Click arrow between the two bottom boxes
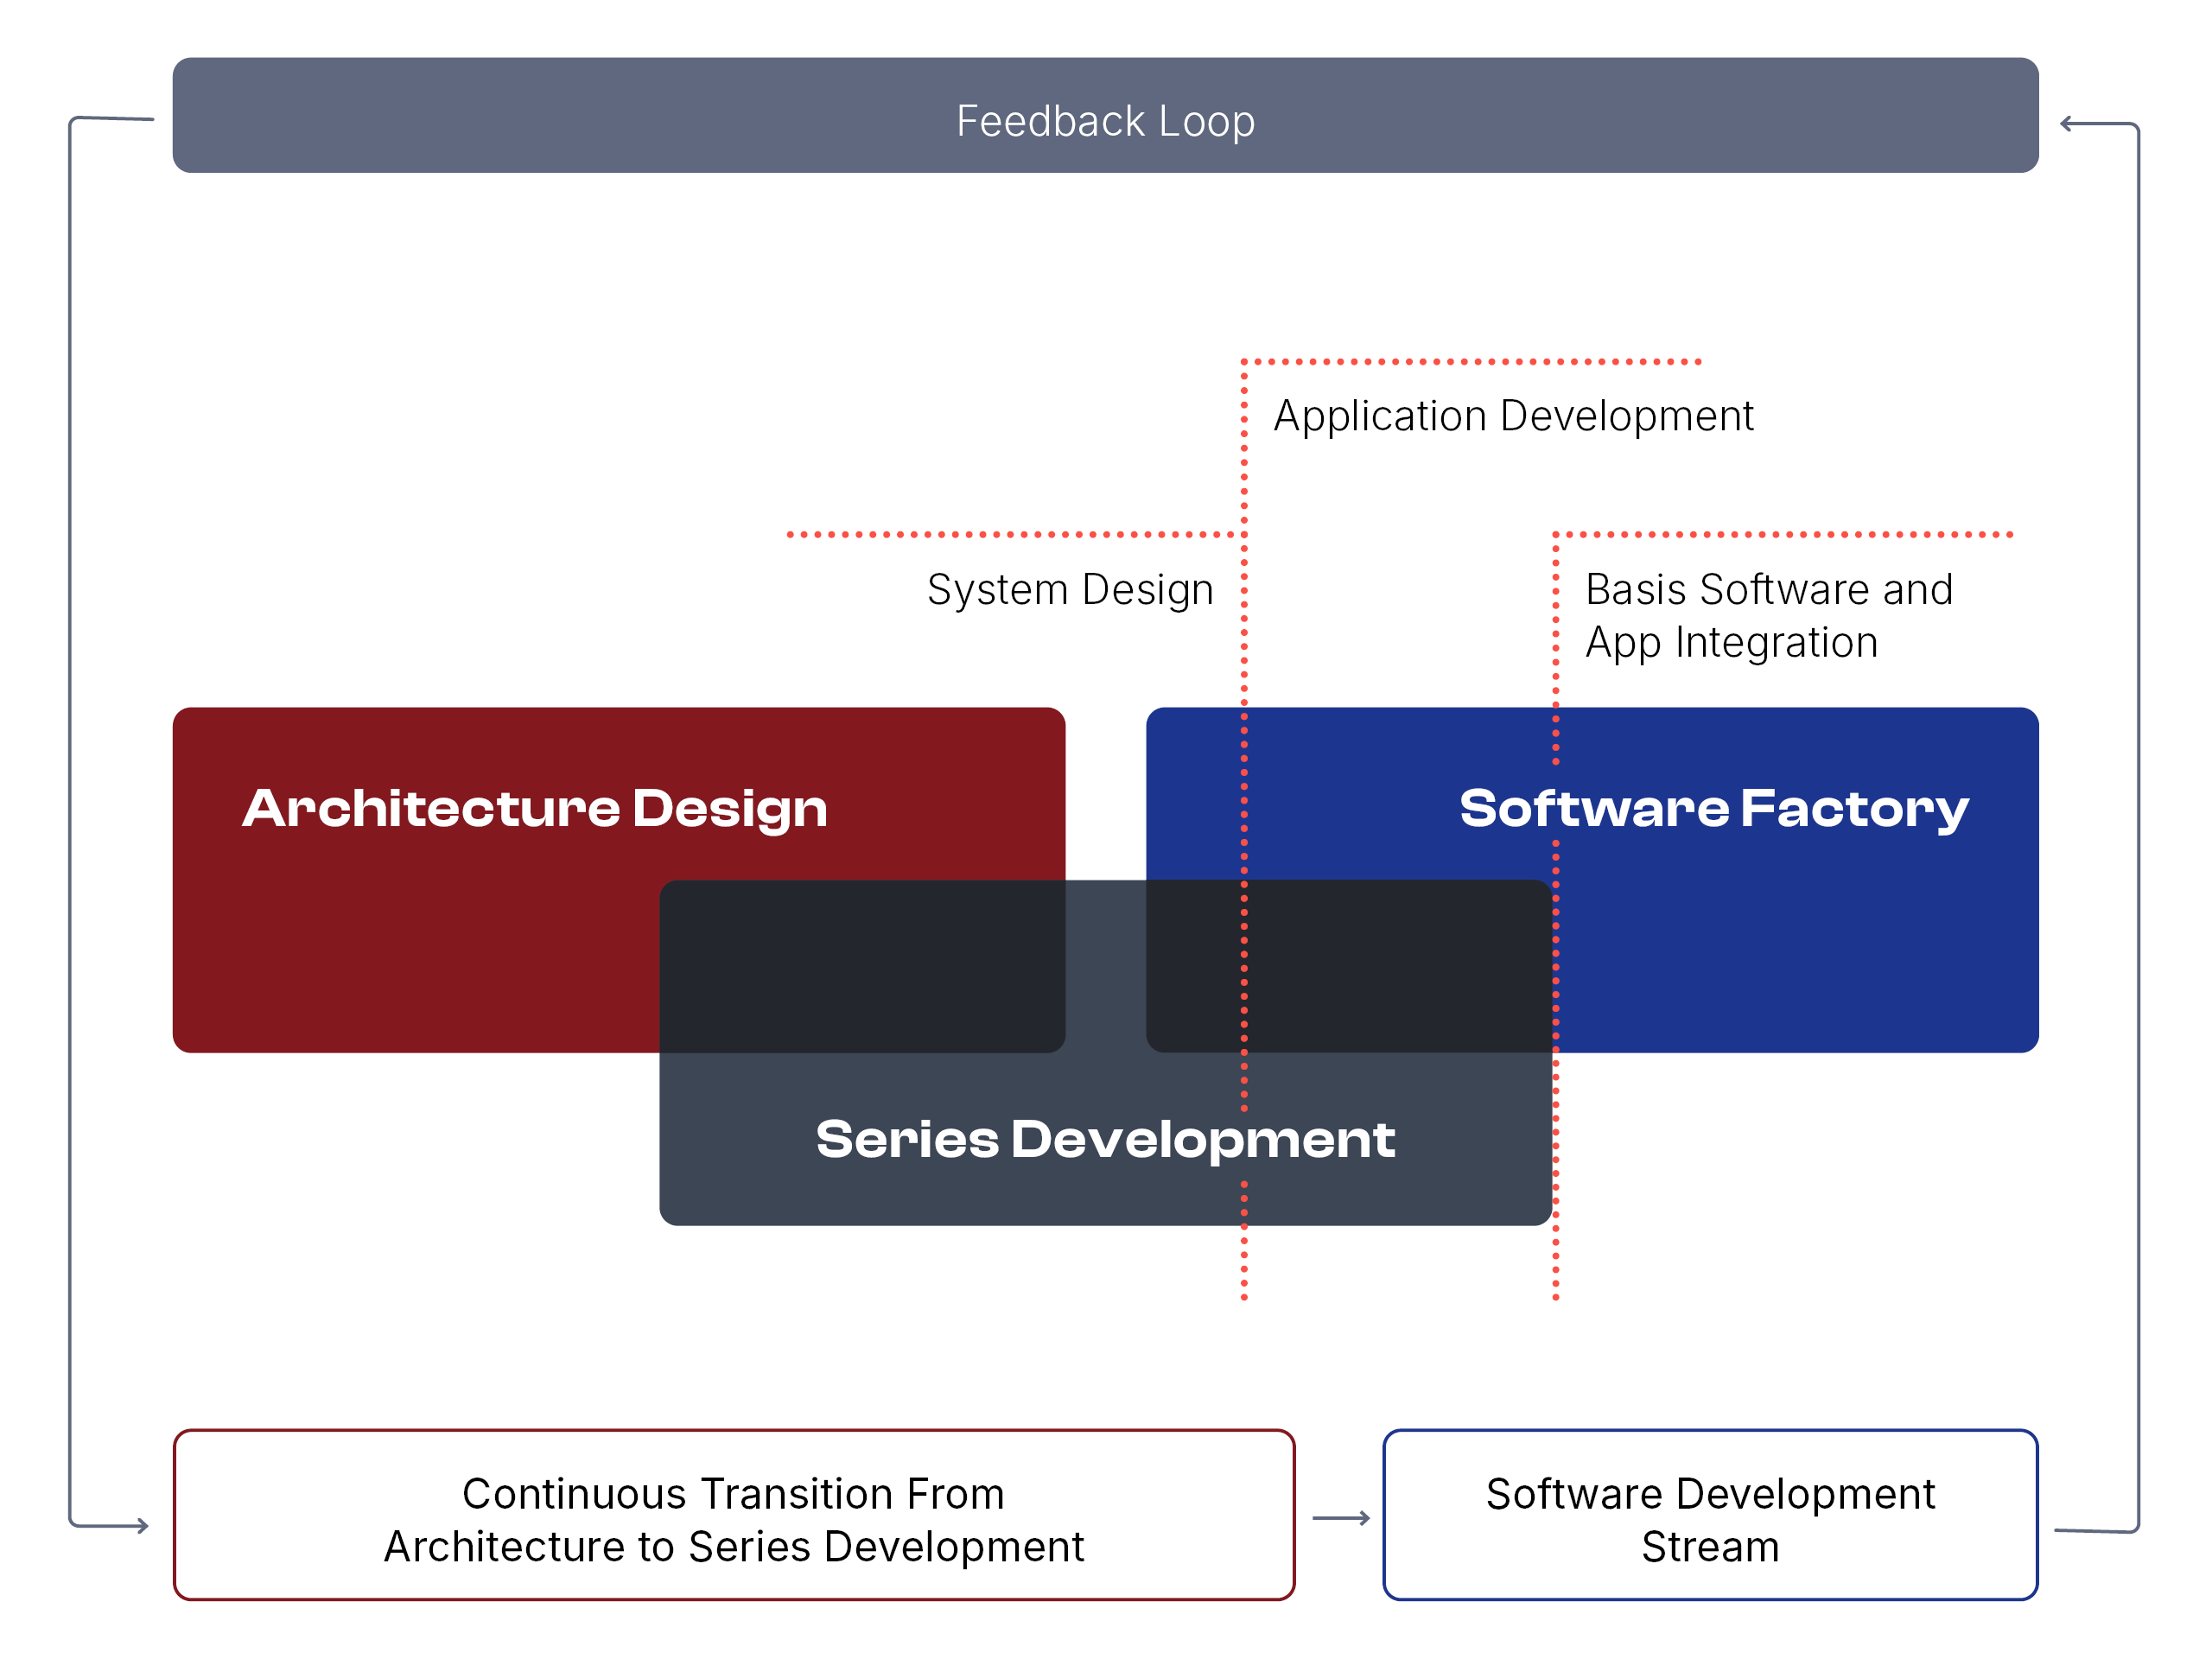Image resolution: width=2212 pixels, height=1659 pixels. (1340, 1518)
